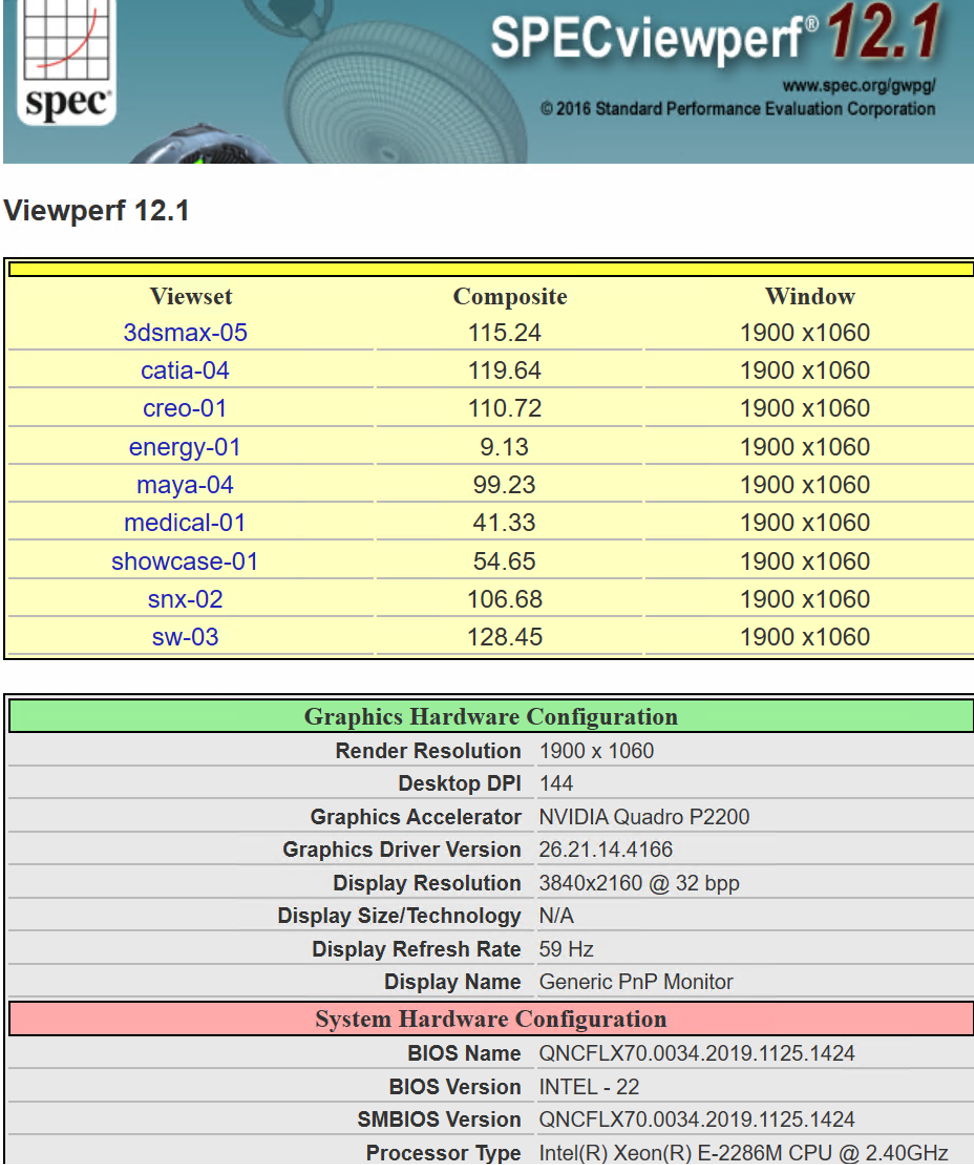Open the catia-04 viewset results
The image size is (974, 1165).
tap(185, 371)
